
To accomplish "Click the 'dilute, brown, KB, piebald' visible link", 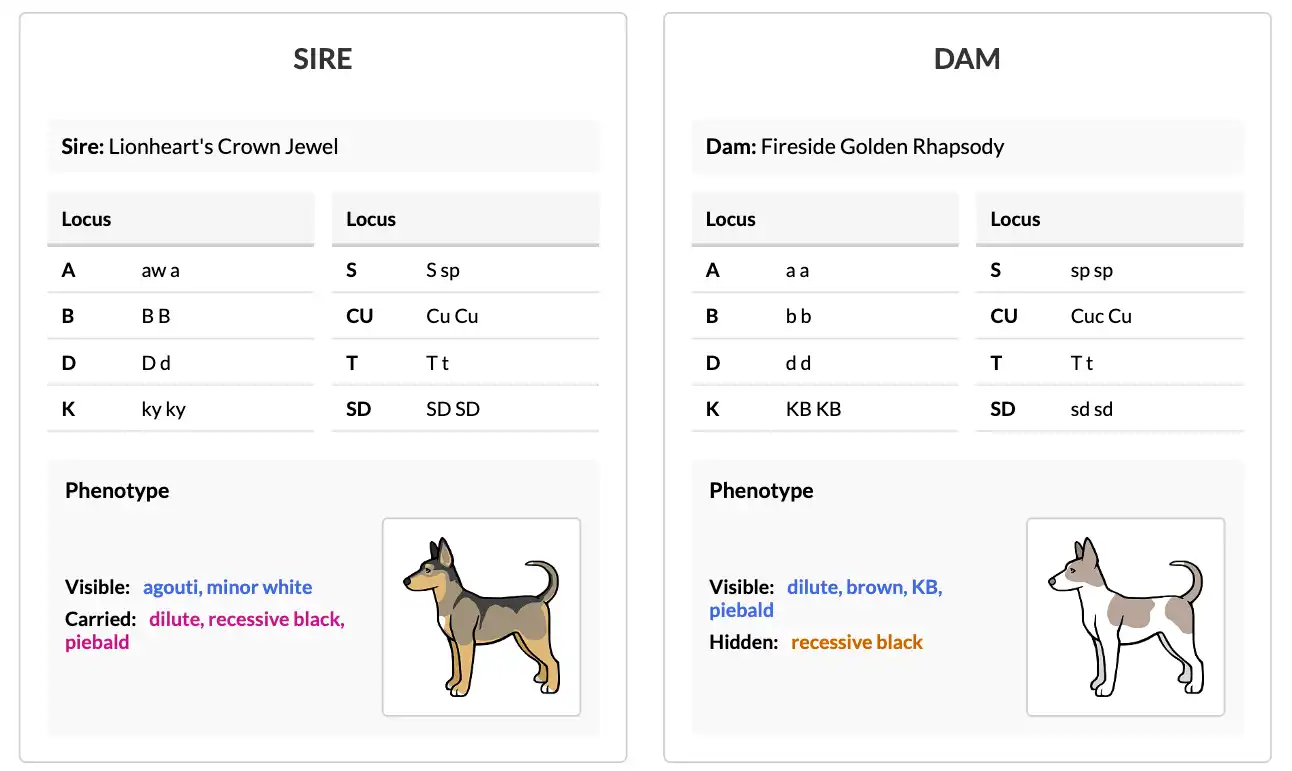I will tap(864, 587).
